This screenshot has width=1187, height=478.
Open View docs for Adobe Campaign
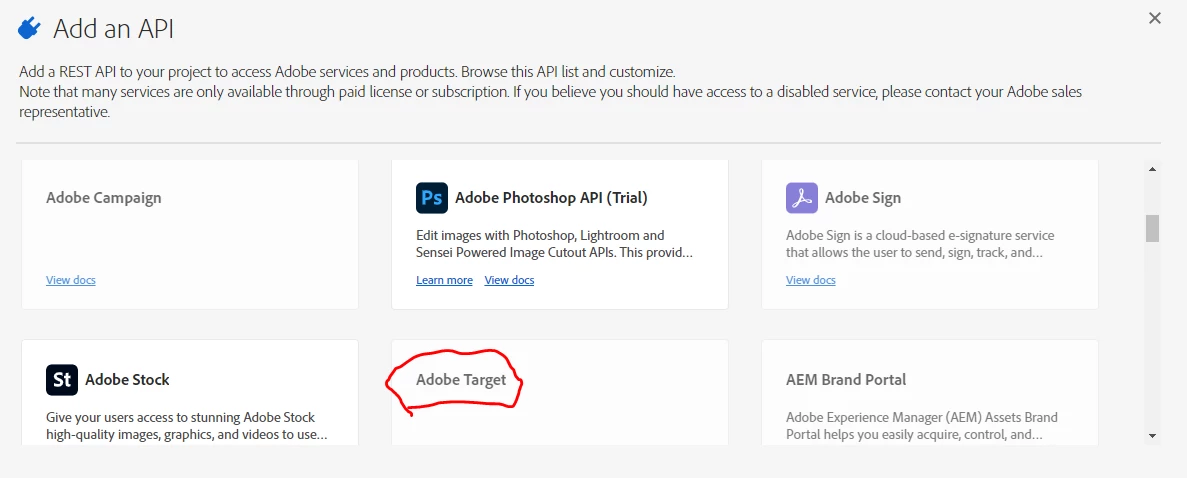70,280
